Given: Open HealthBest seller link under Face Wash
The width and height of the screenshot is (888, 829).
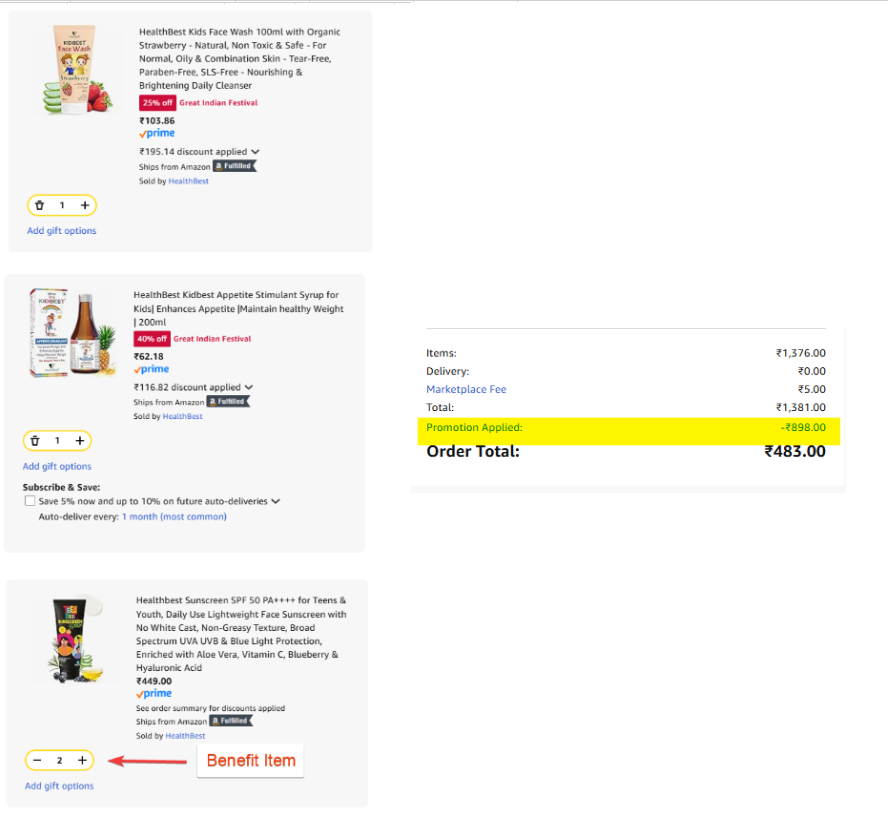Looking at the screenshot, I should click(188, 181).
